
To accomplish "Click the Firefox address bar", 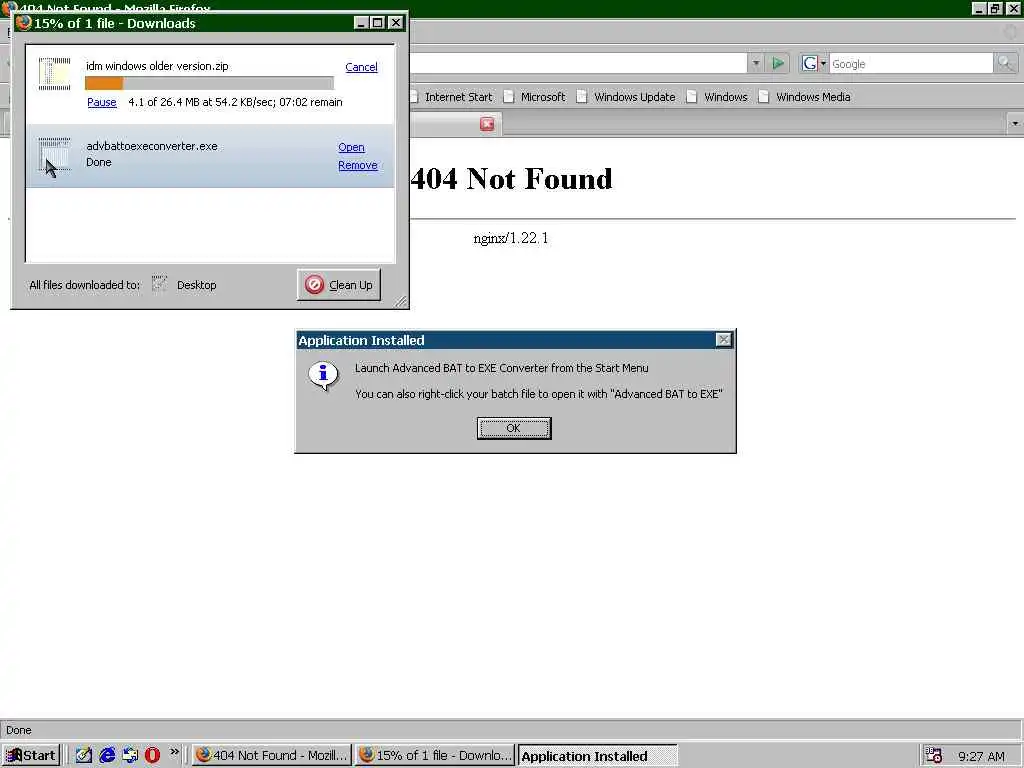I will pyautogui.click(x=578, y=63).
